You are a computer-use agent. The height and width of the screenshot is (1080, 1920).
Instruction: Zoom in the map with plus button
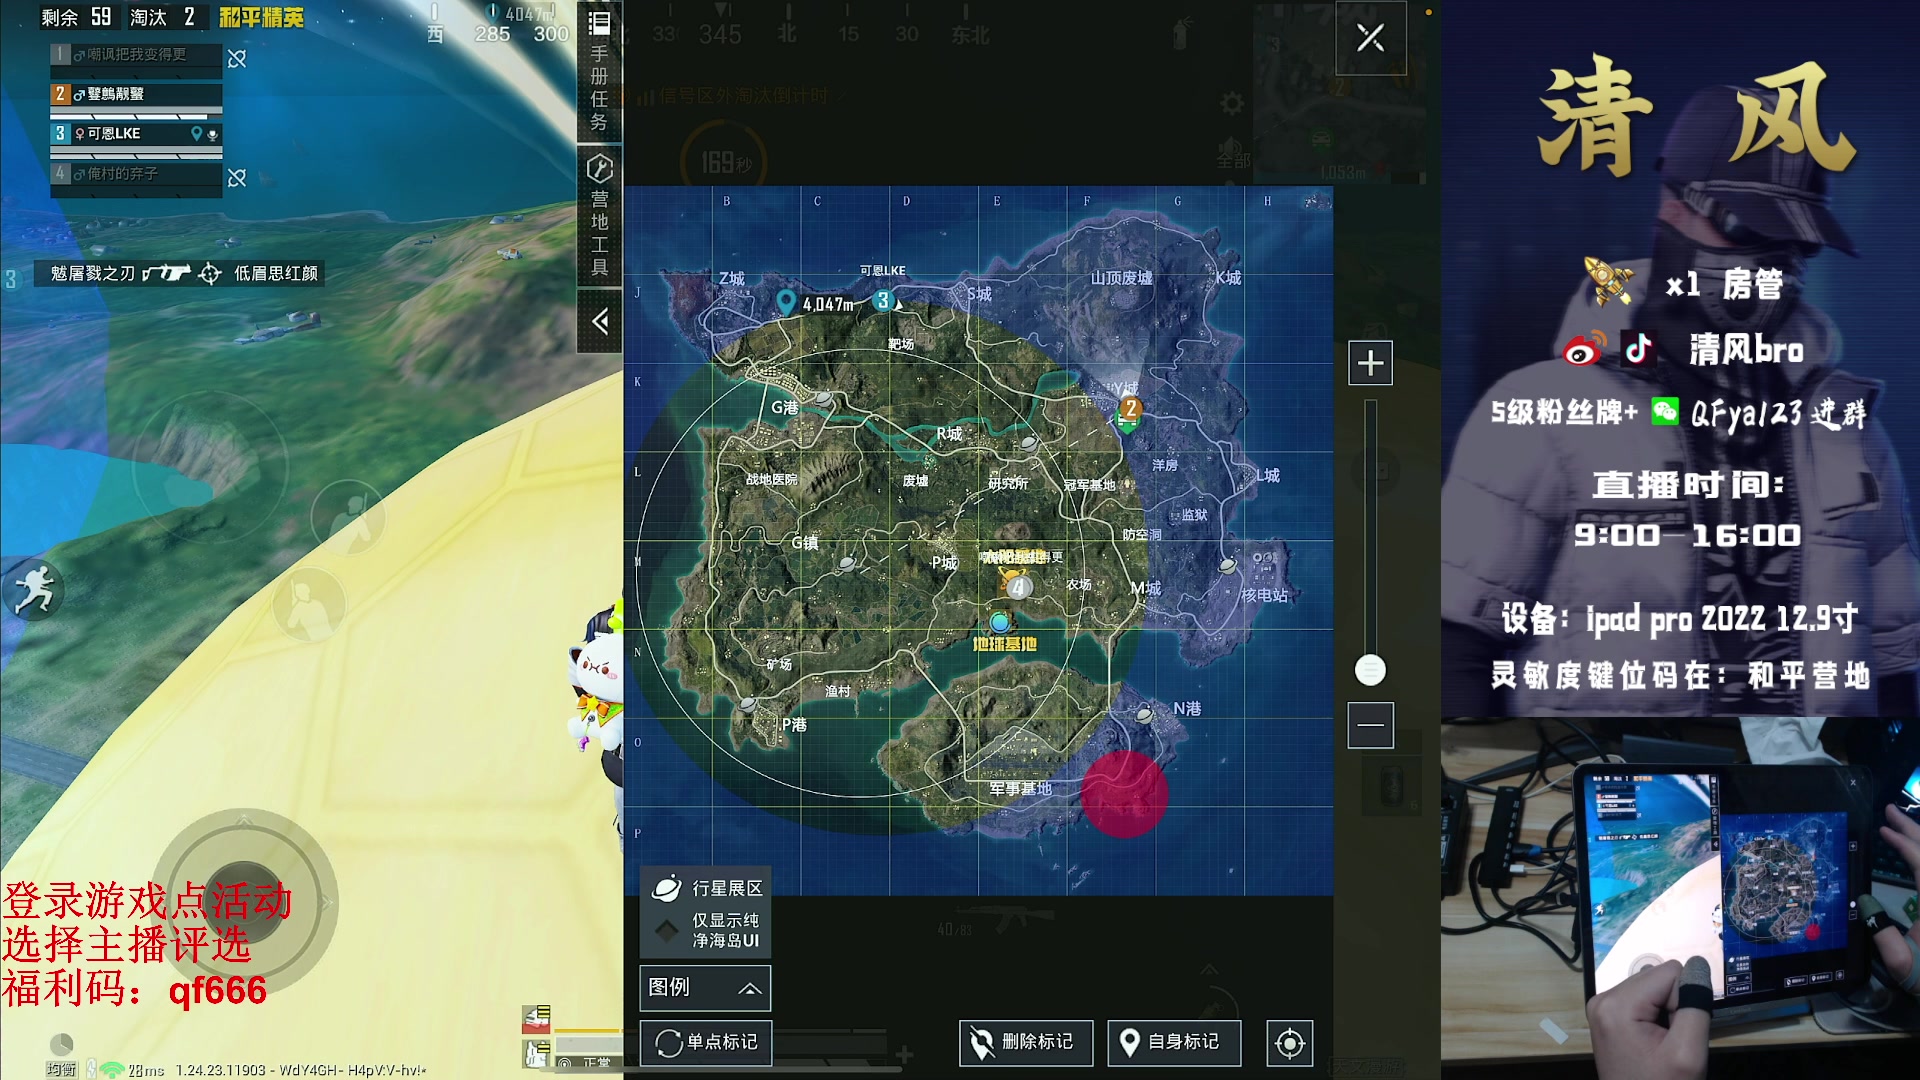[1370, 363]
